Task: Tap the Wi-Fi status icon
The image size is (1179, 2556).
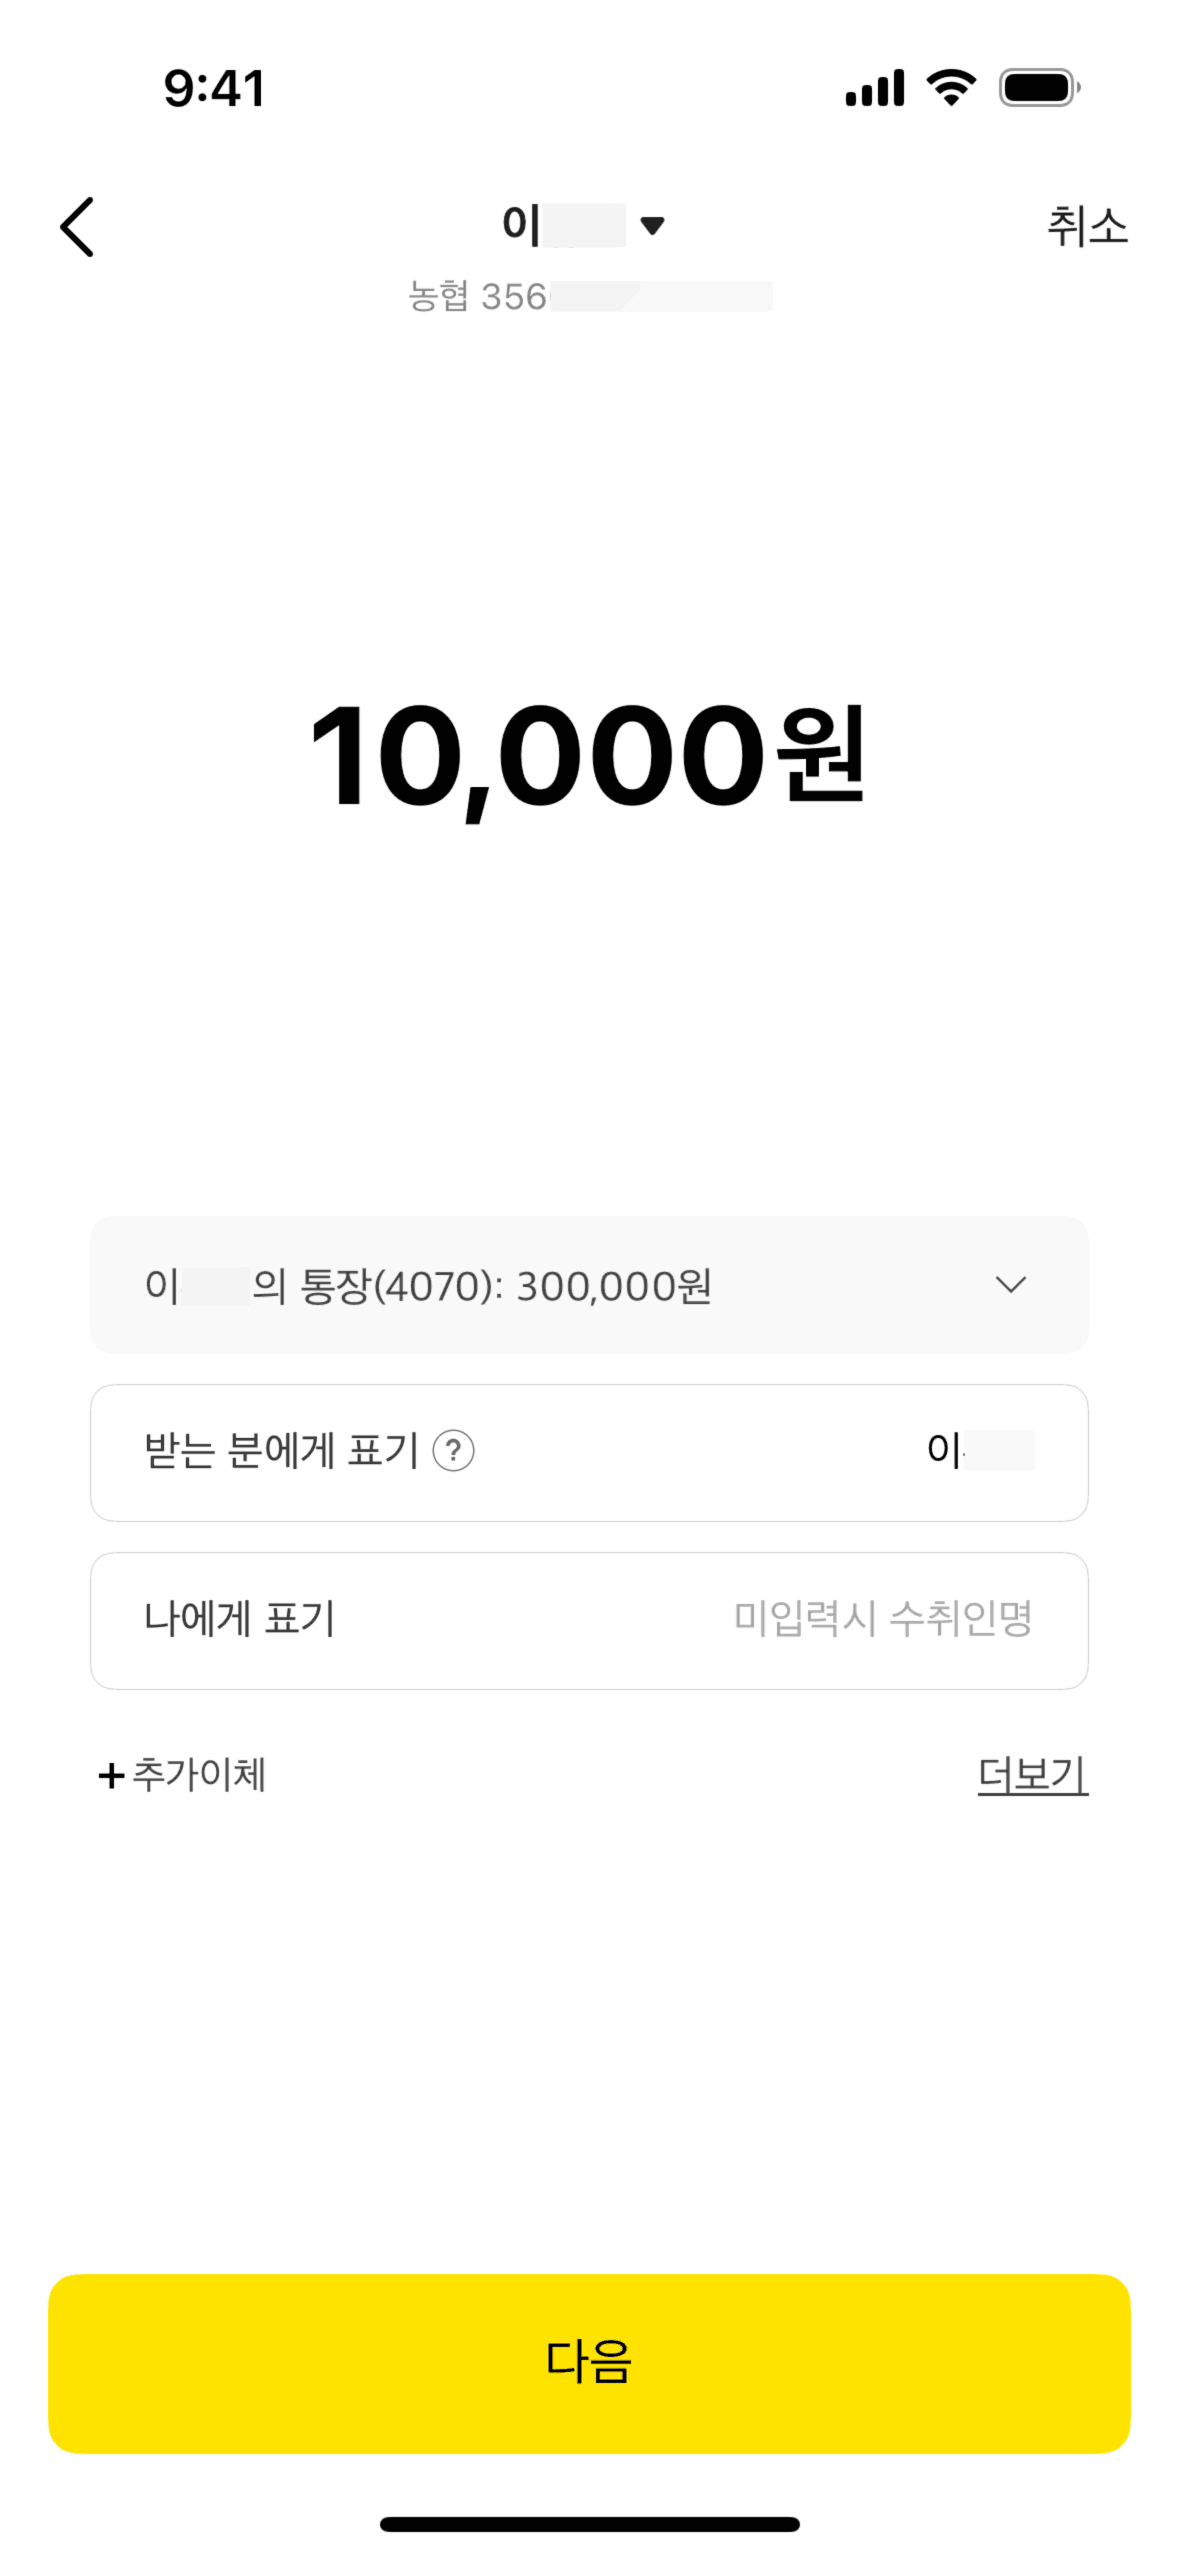Action: (951, 88)
